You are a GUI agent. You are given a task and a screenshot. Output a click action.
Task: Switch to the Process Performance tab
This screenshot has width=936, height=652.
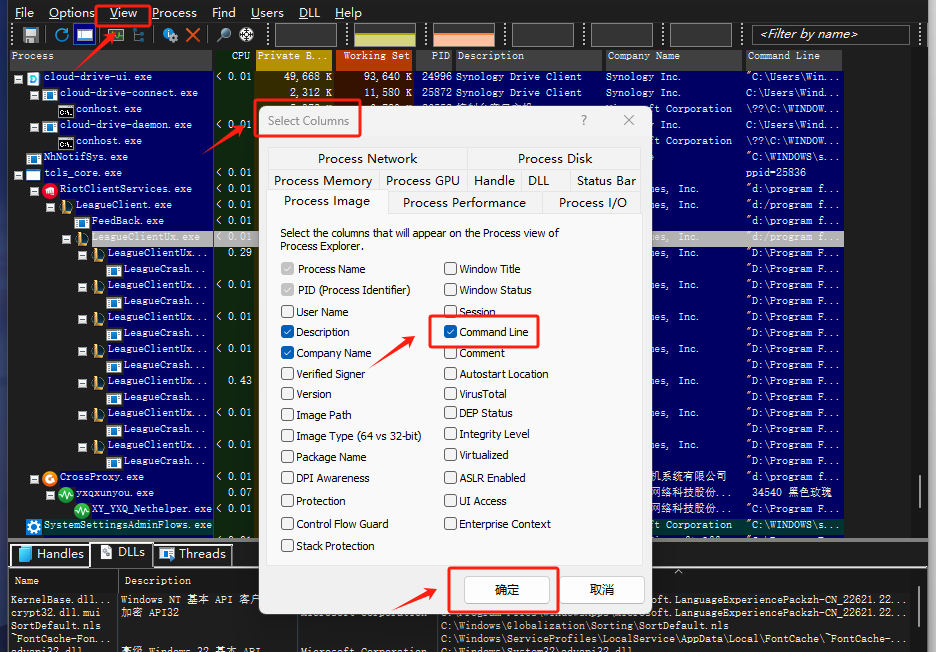click(x=464, y=202)
